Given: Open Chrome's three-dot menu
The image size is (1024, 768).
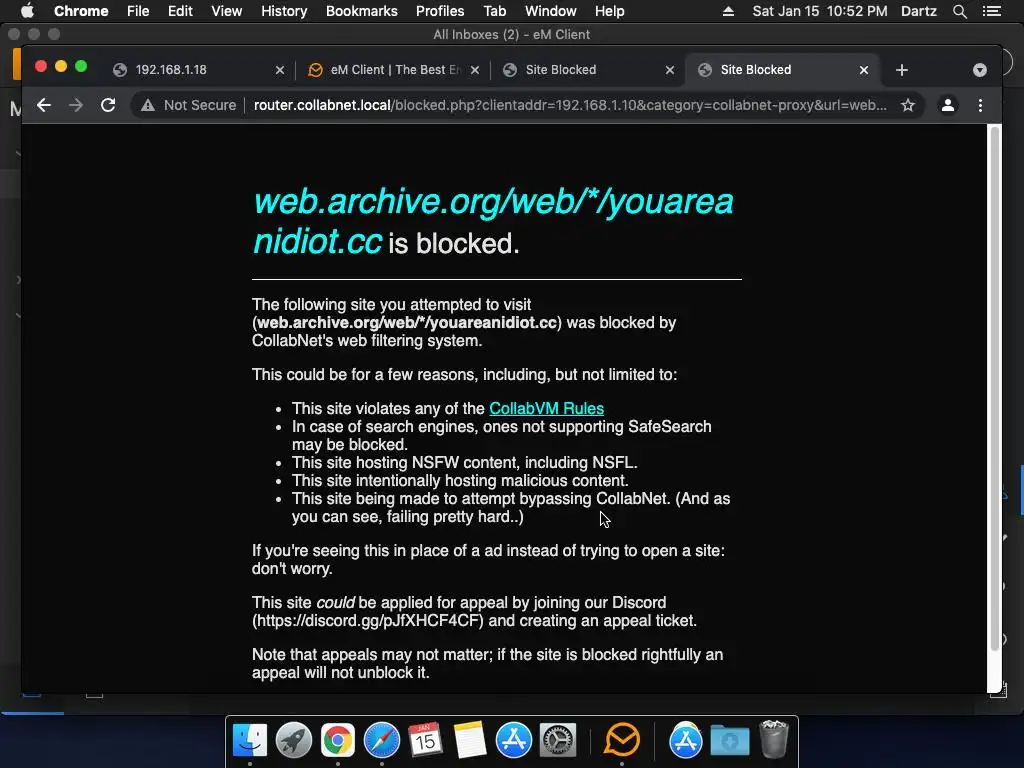Looking at the screenshot, I should click(x=980, y=105).
